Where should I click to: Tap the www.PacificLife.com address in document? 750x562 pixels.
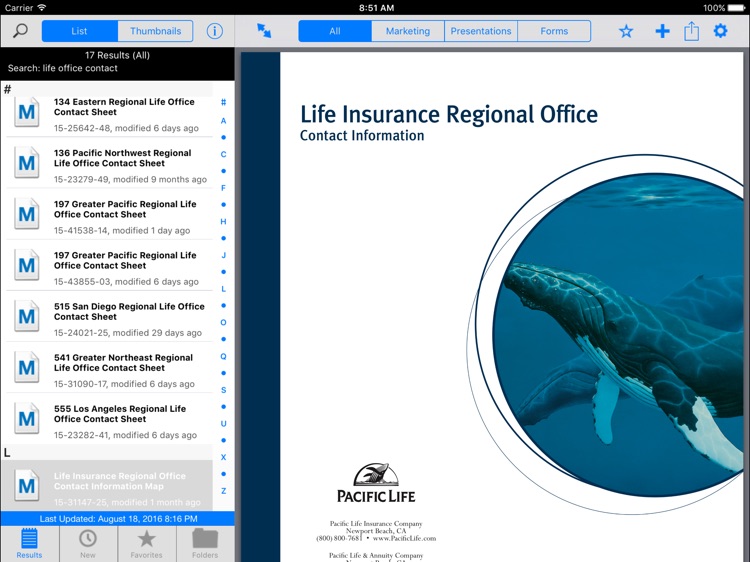point(404,538)
